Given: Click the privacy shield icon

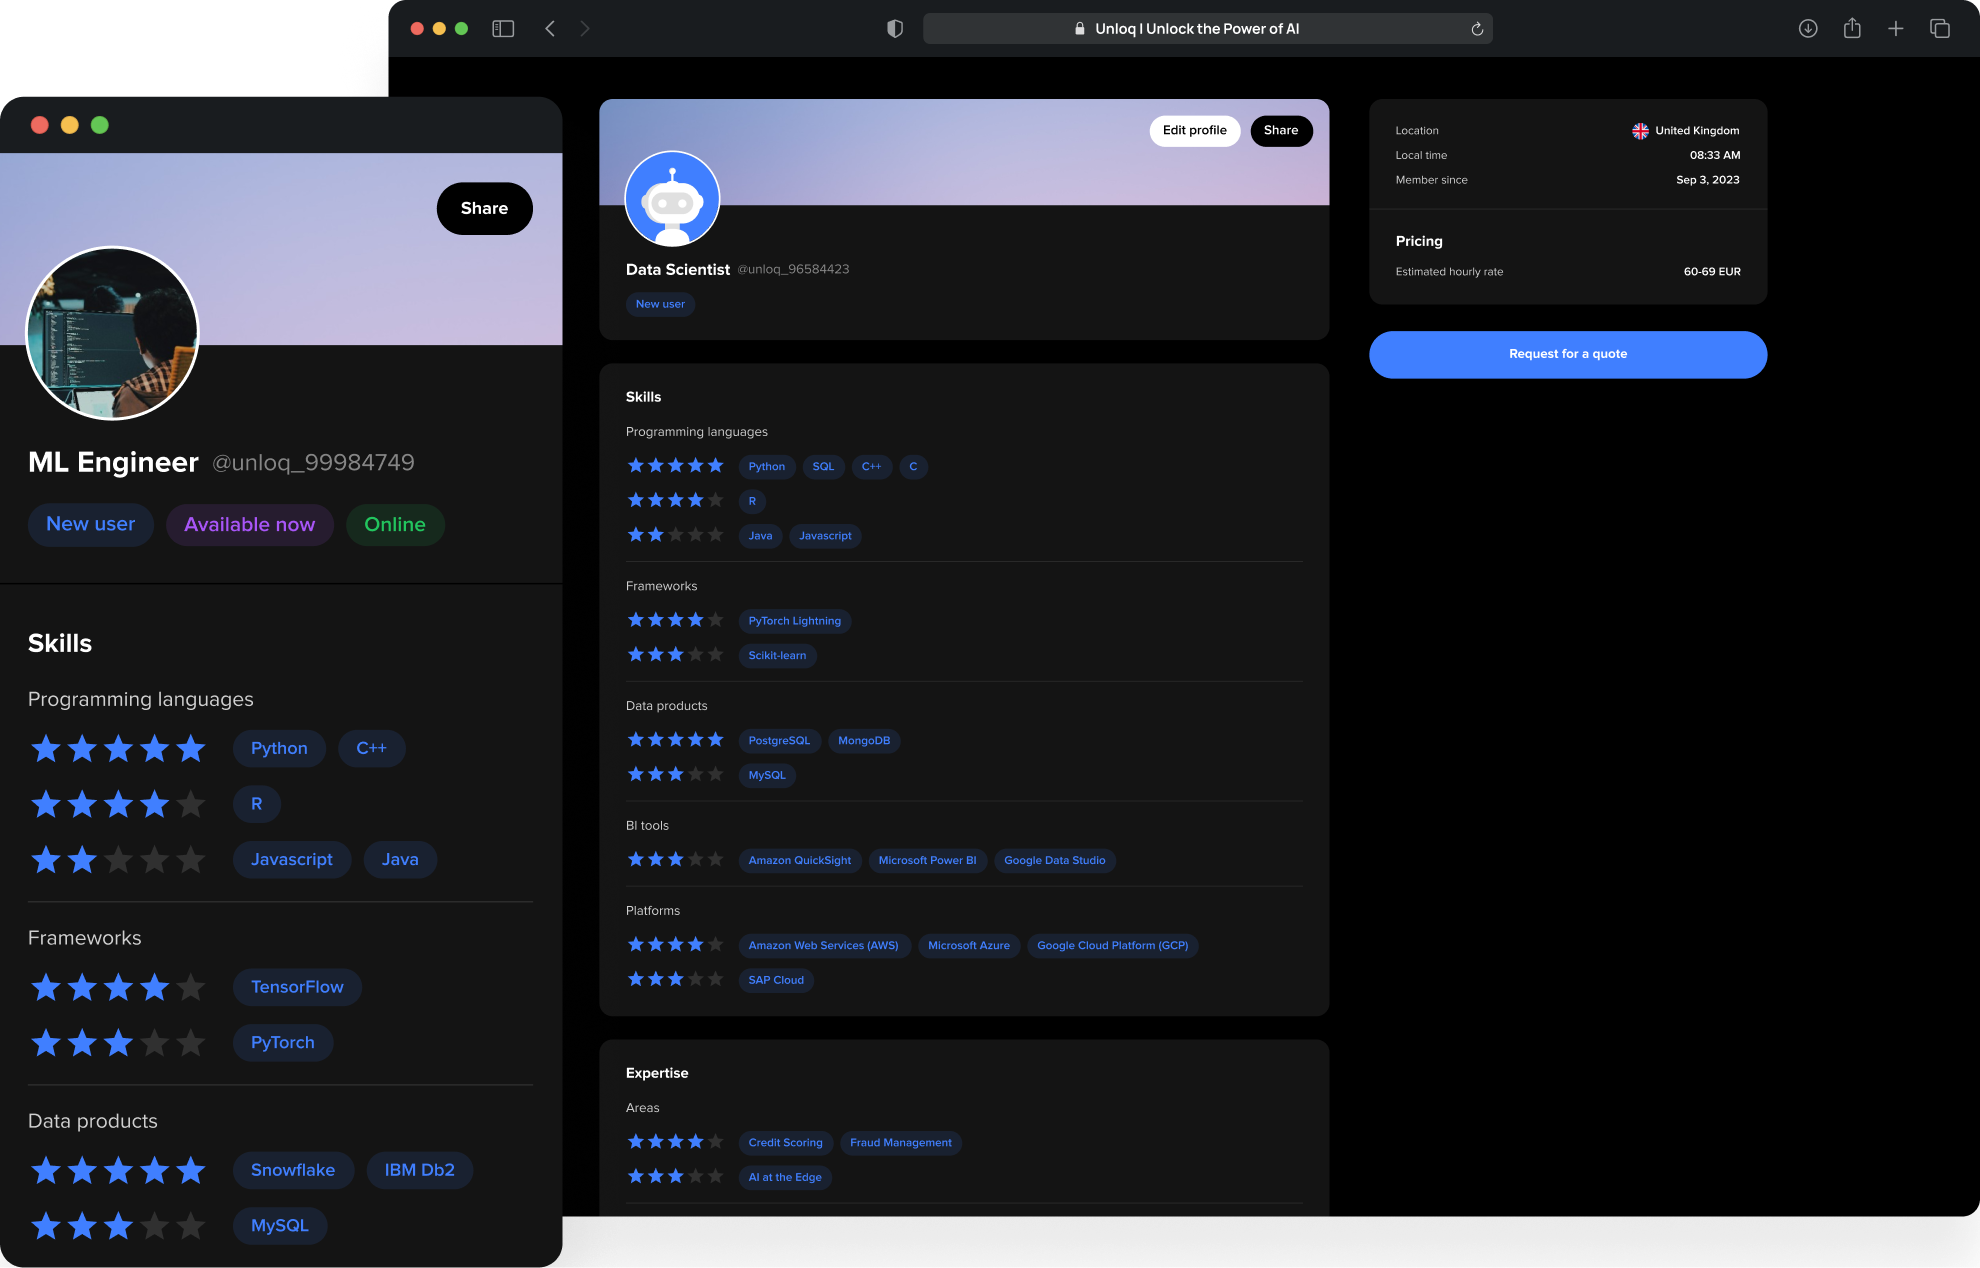Looking at the screenshot, I should [x=895, y=29].
